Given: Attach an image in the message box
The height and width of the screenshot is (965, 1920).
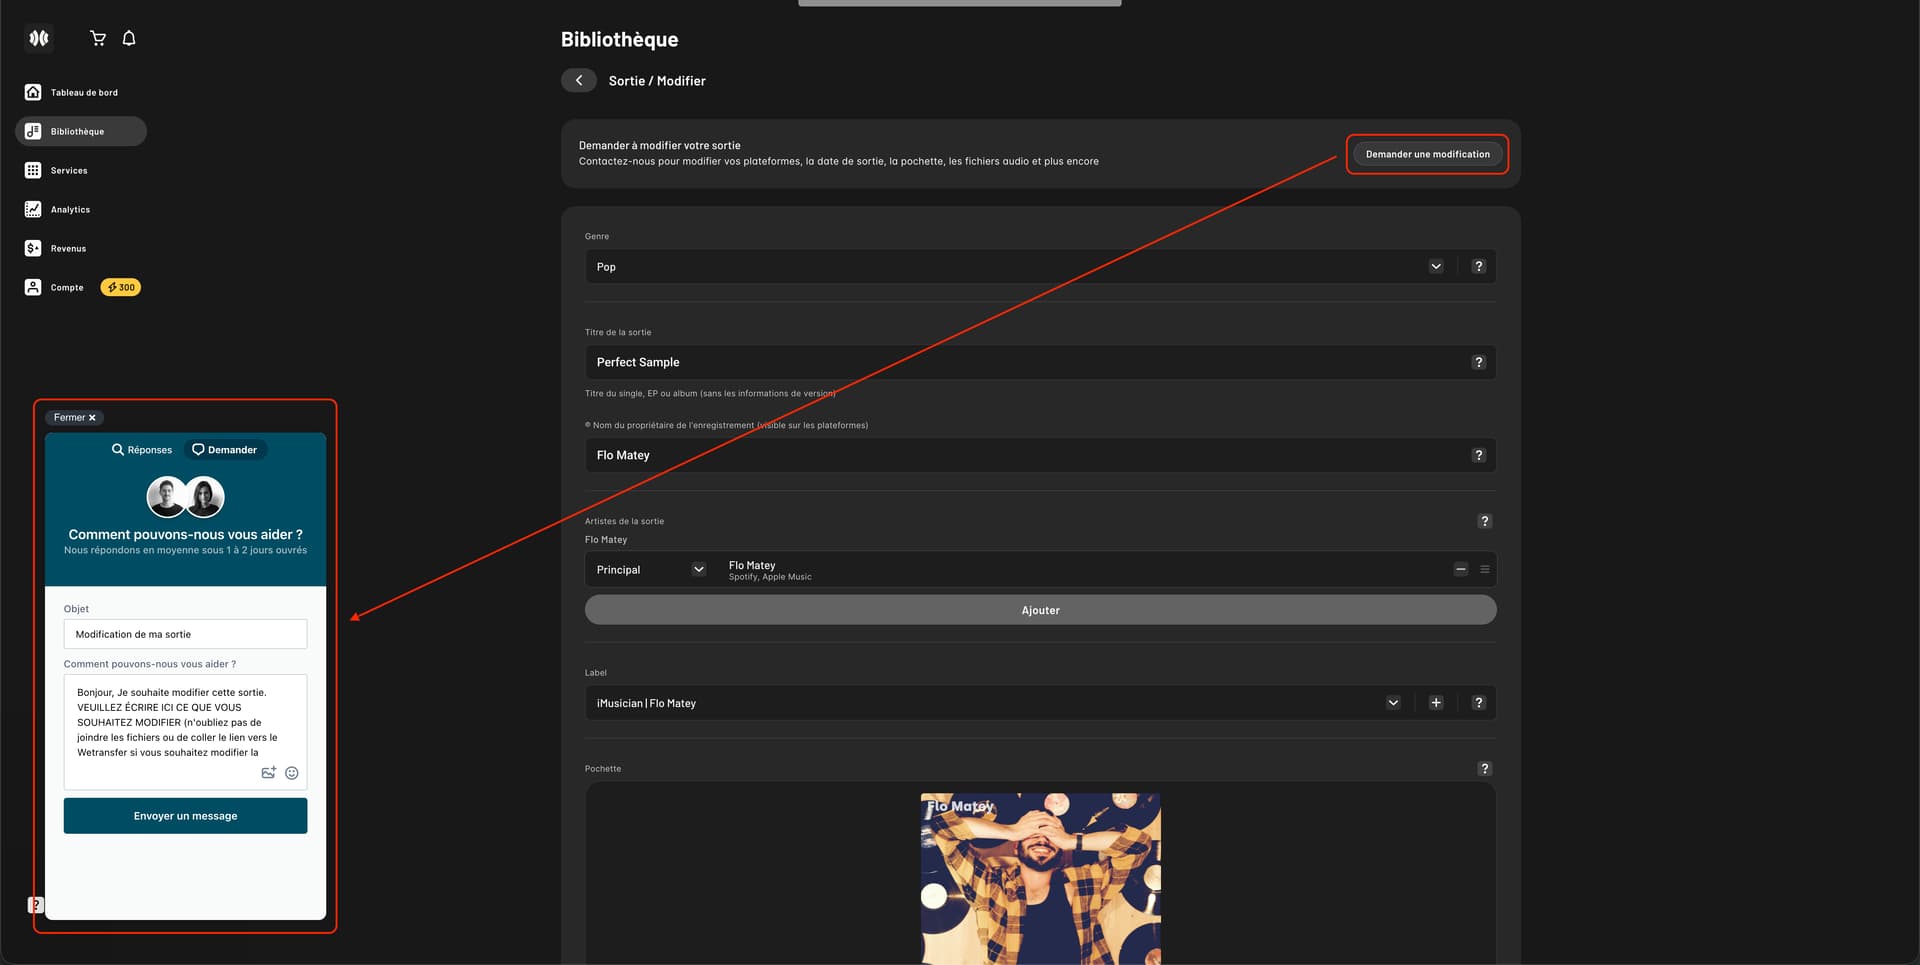Looking at the screenshot, I should 268,773.
